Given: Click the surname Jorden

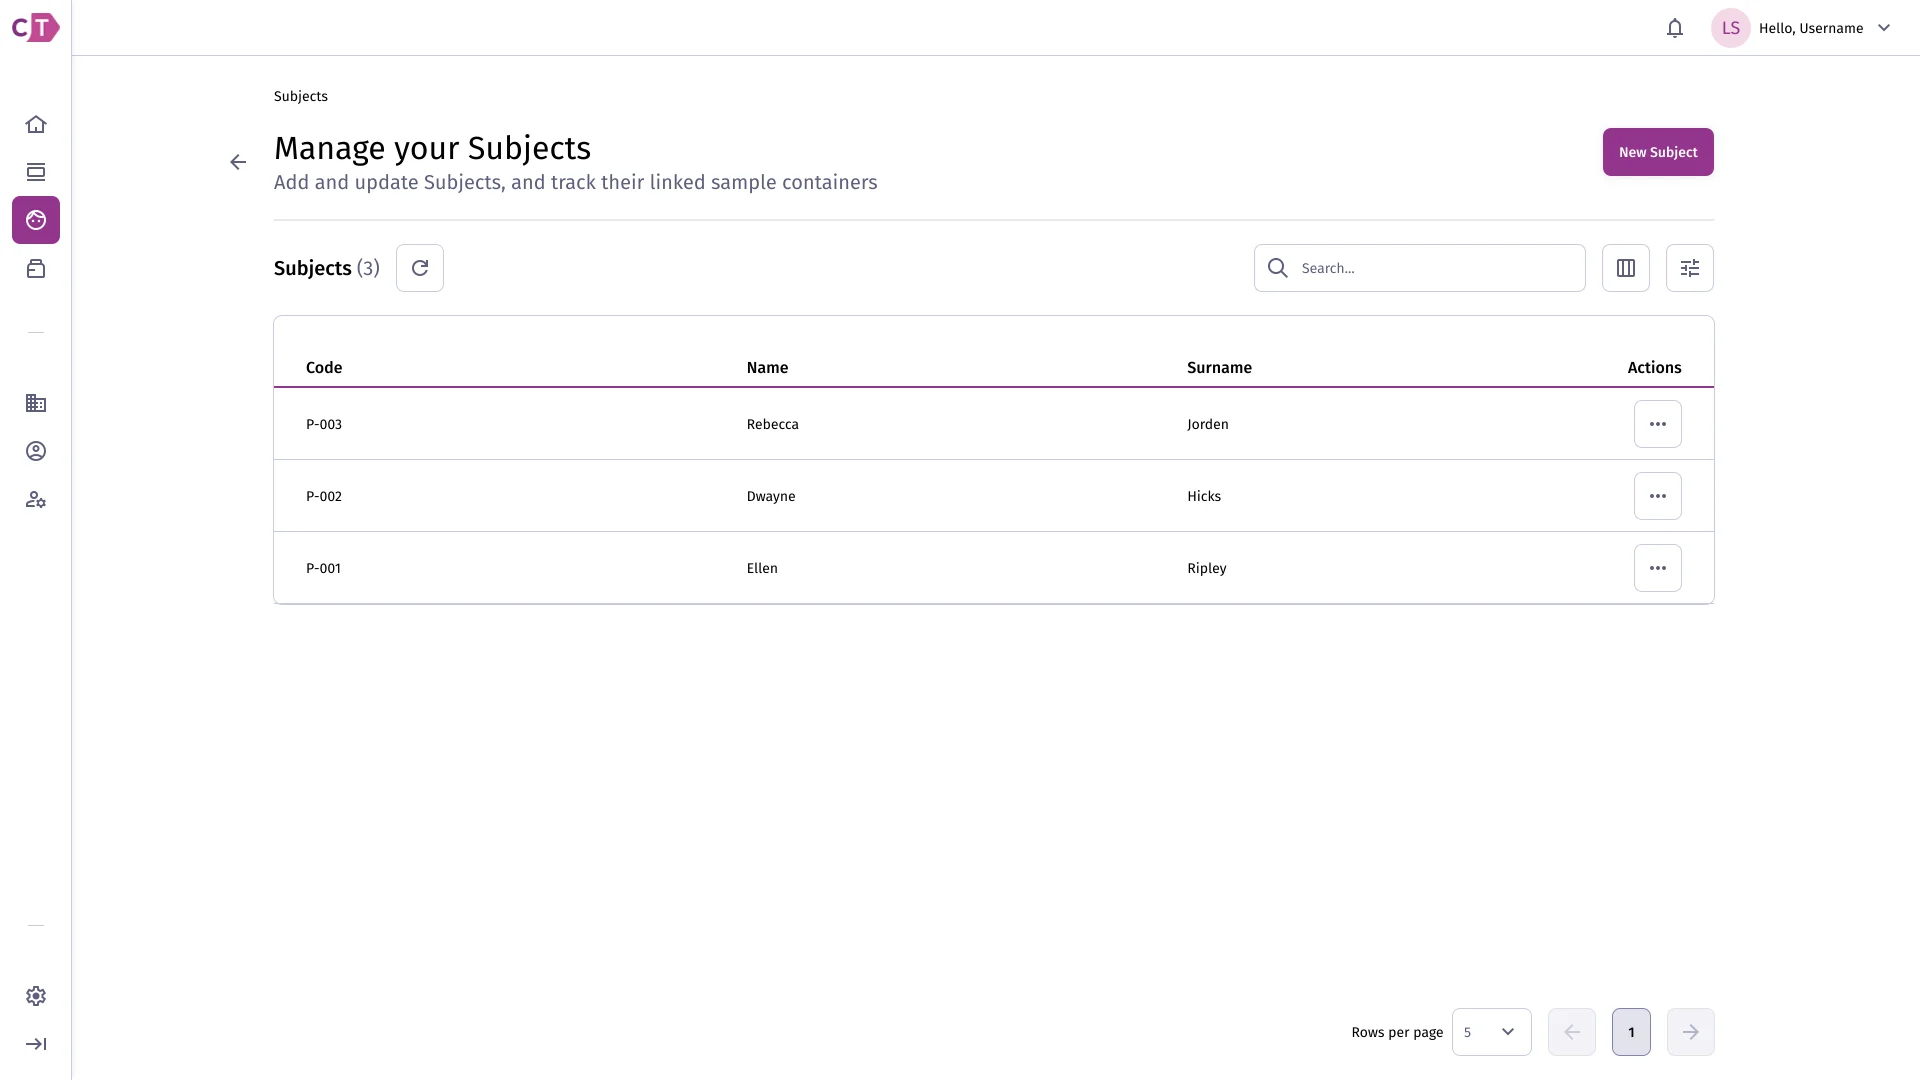Looking at the screenshot, I should 1208,424.
